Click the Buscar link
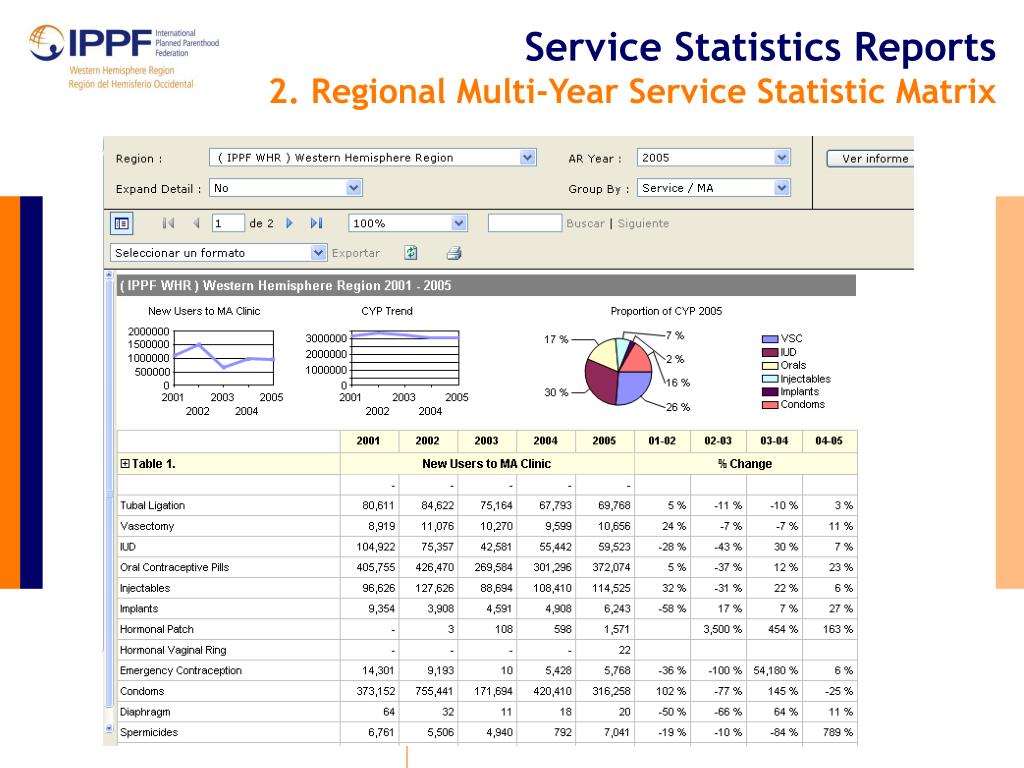 (585, 223)
